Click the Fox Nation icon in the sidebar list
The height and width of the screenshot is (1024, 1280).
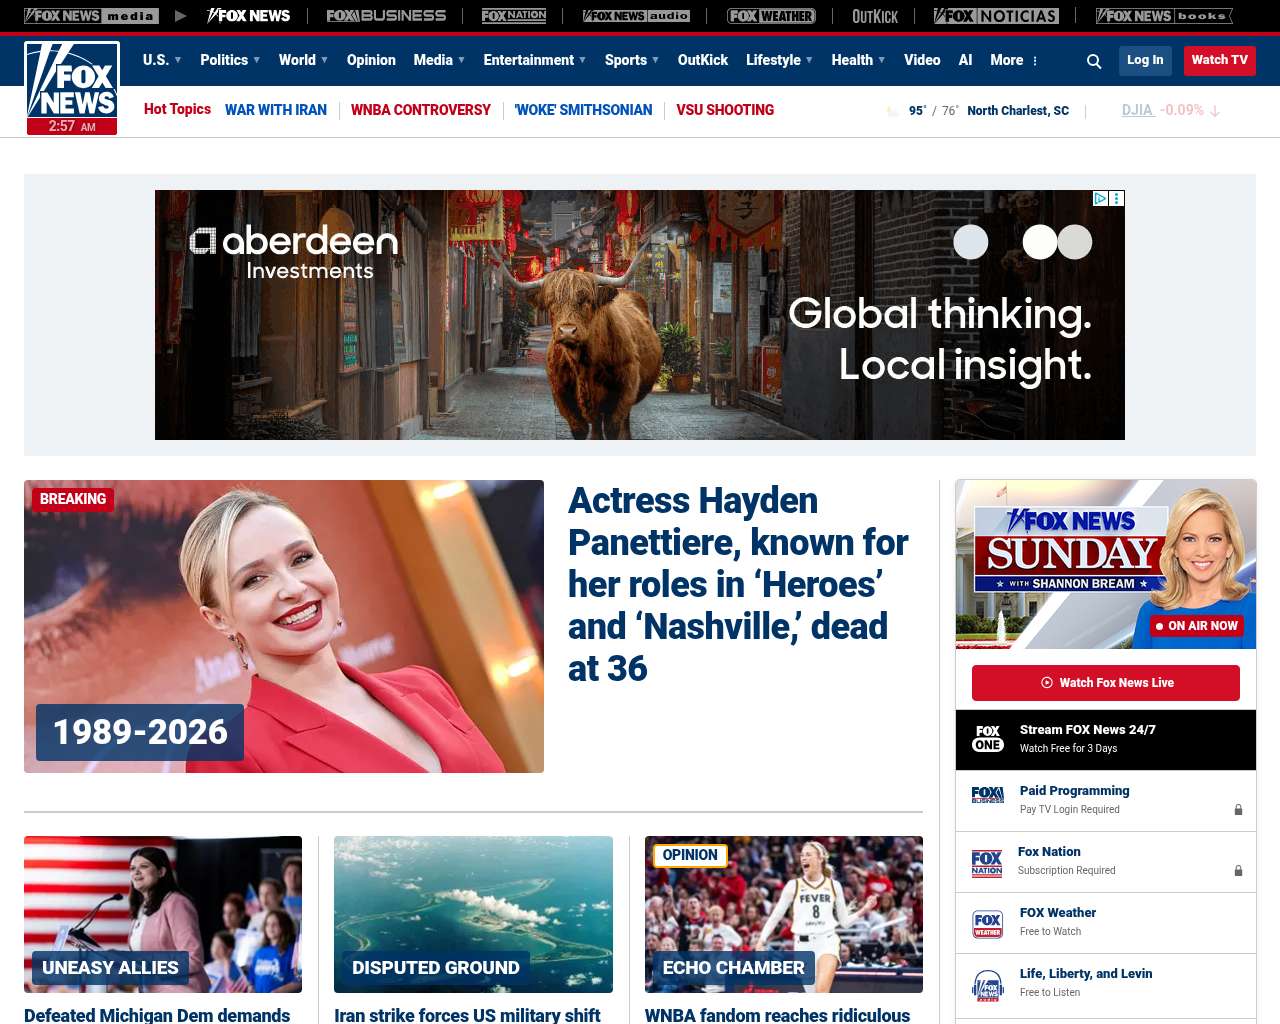(x=987, y=862)
